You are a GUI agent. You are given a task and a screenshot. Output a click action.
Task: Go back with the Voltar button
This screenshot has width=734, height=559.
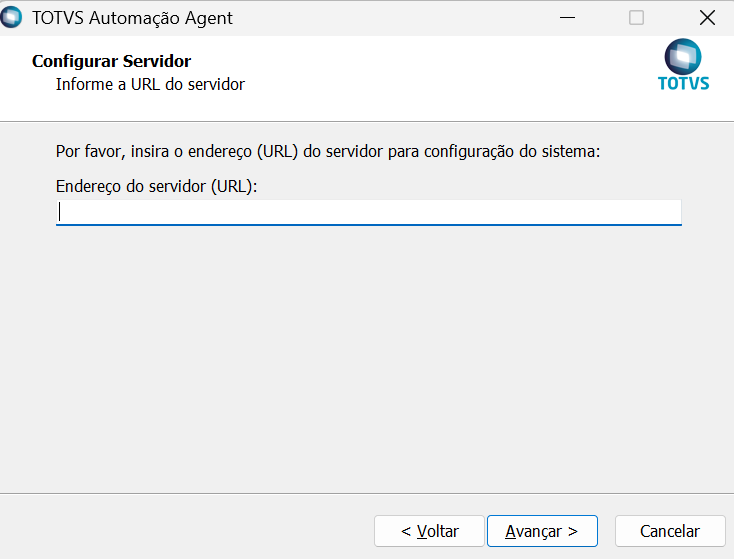[x=429, y=531]
